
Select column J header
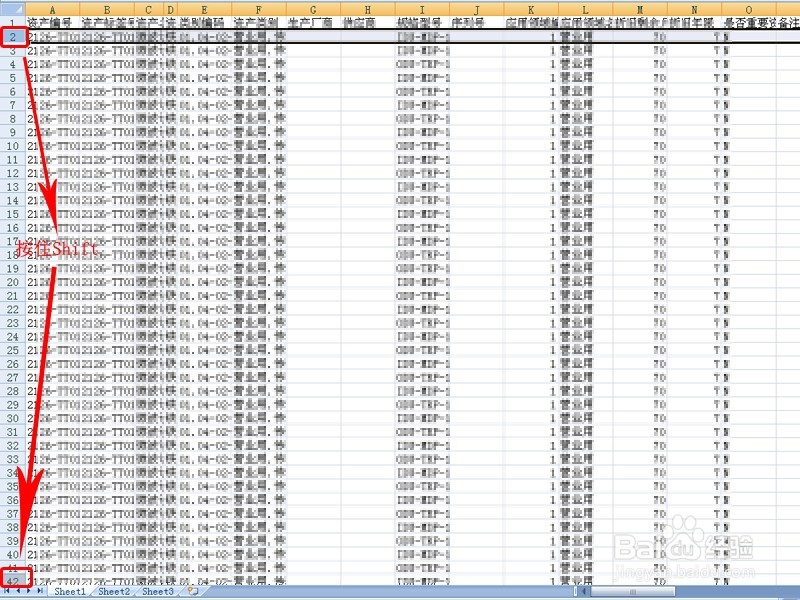[x=477, y=9]
